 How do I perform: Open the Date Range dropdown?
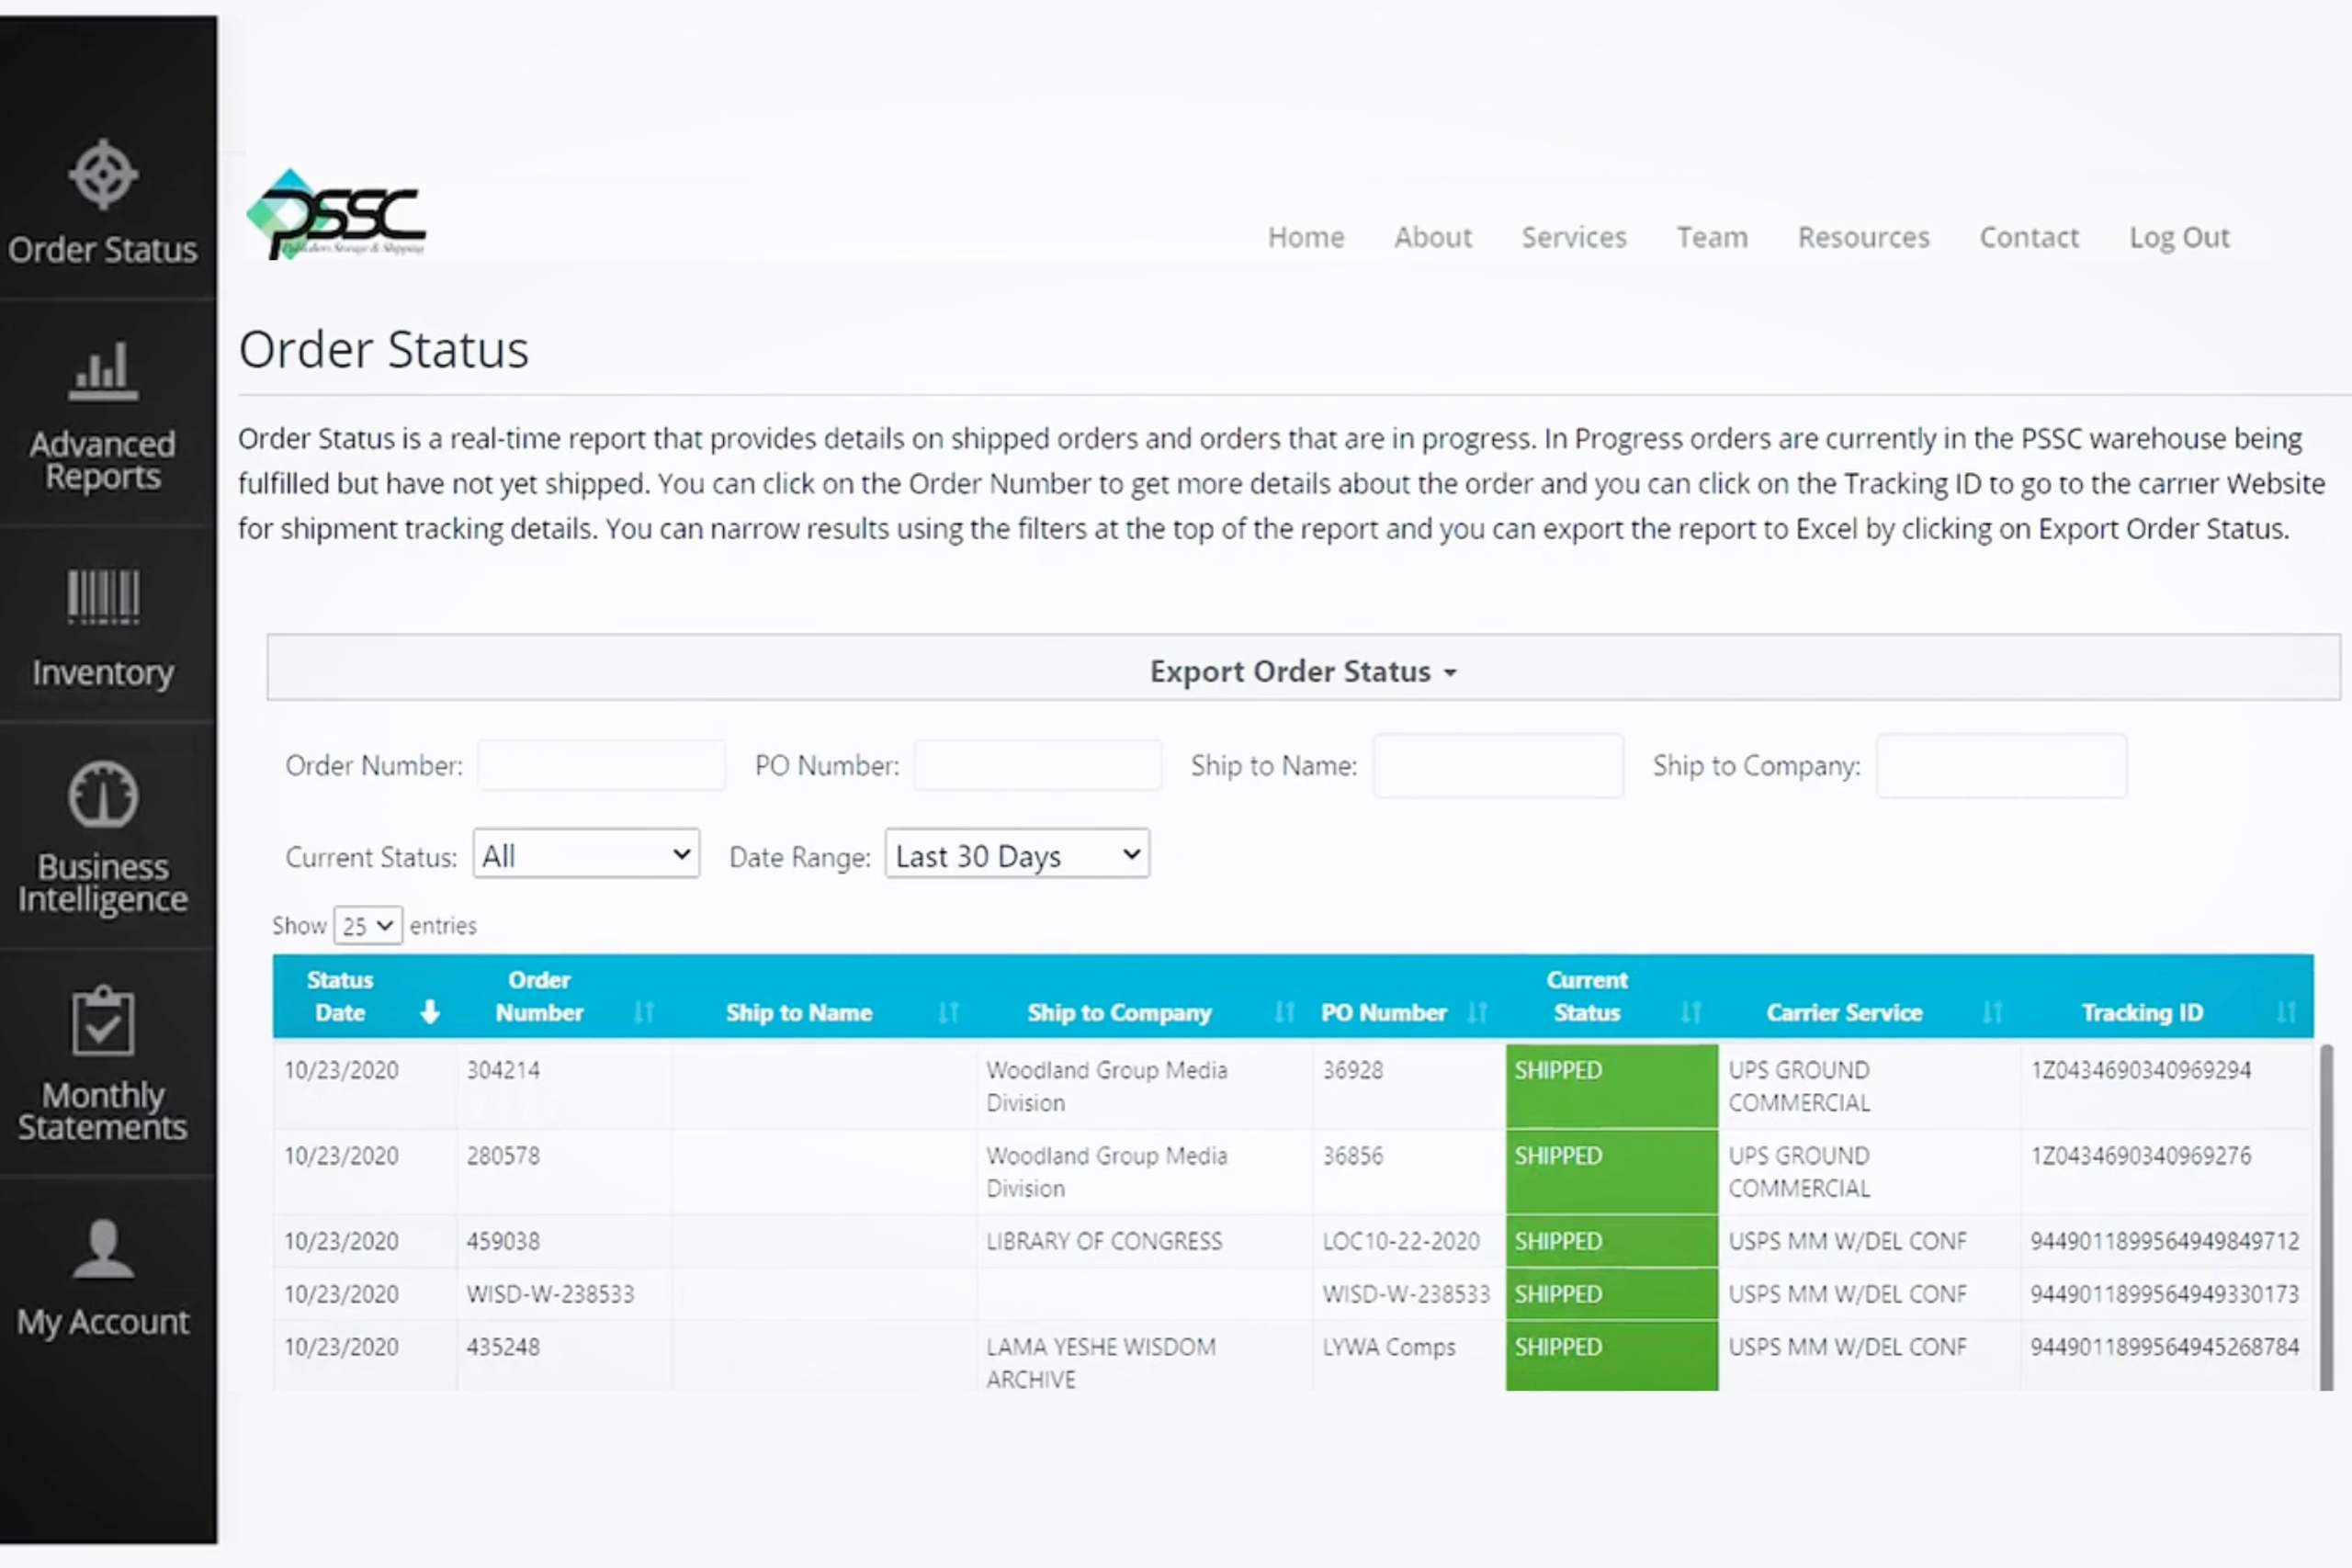point(1017,855)
